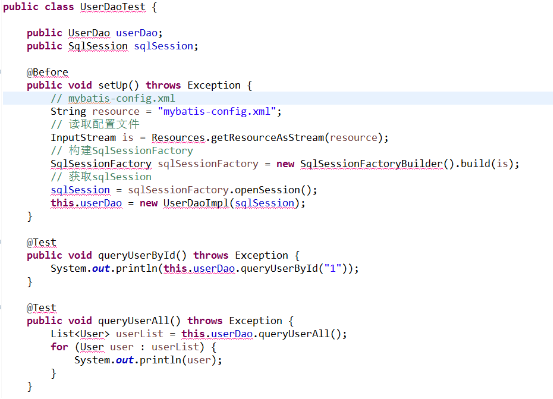Click the 'build(is)' method call
This screenshot has height=399, width=553.
point(487,164)
